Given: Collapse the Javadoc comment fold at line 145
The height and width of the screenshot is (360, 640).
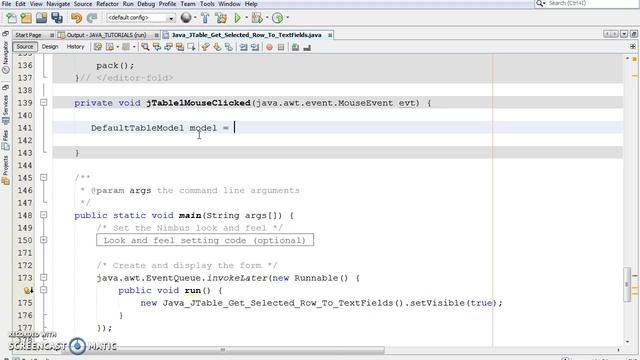Looking at the screenshot, I should [x=44, y=178].
